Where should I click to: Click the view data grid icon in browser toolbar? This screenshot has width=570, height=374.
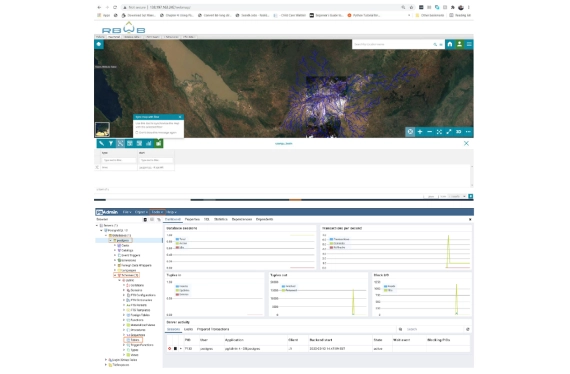pos(152,220)
